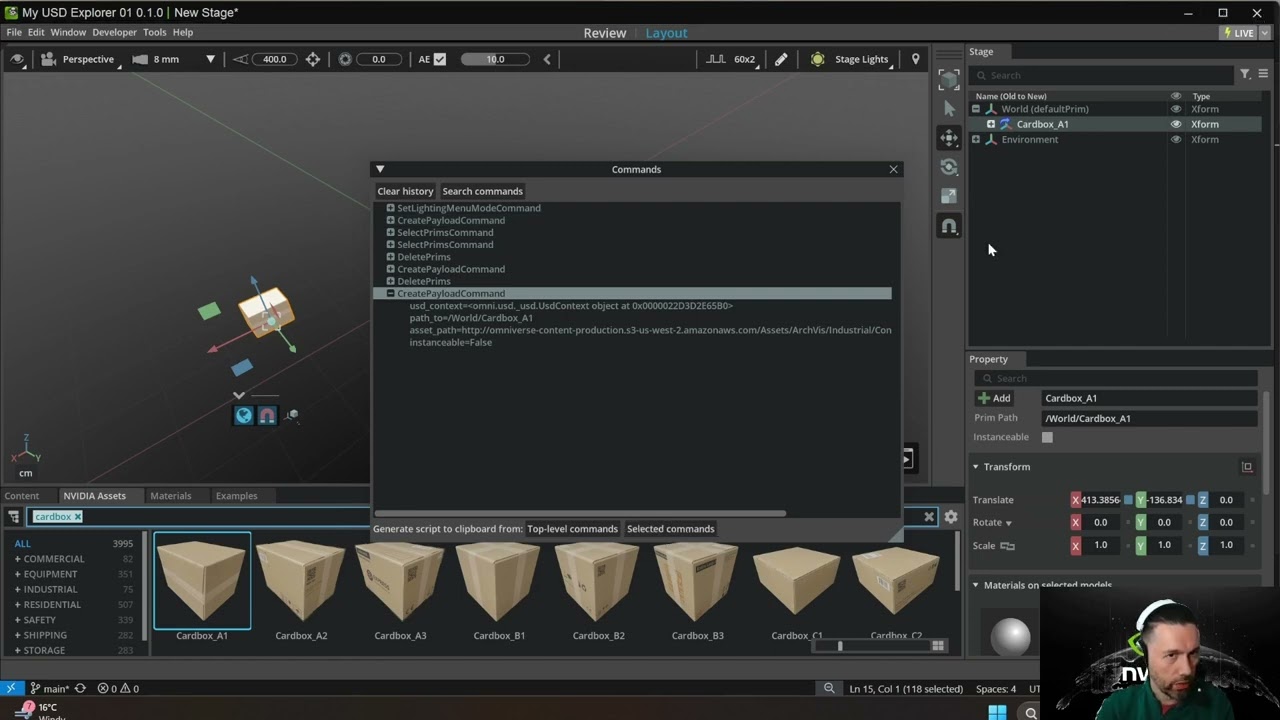
Task: Expand the SetLightingMenuModeCommand entry
Action: 391,208
